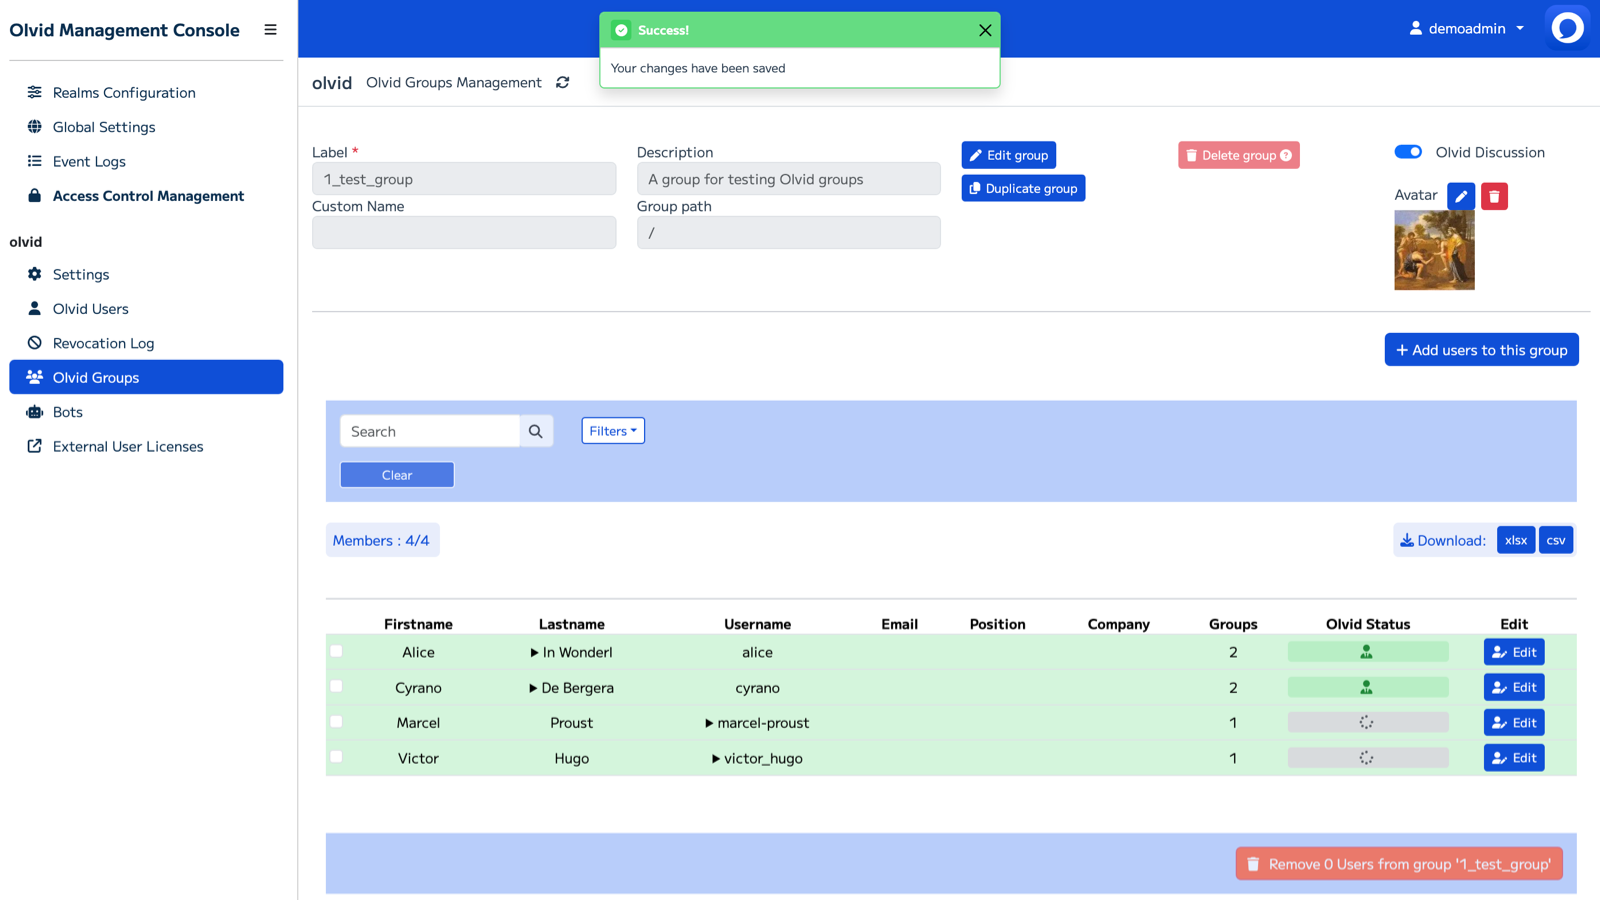
Task: Expand the disclosure triangle next to marcel-proust
Action: pyautogui.click(x=709, y=722)
